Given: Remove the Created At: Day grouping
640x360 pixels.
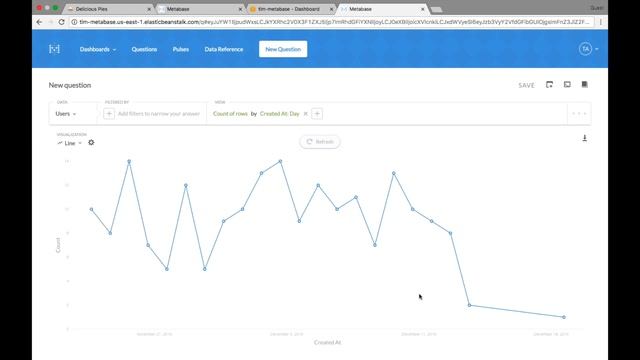Looking at the screenshot, I should click(x=305, y=114).
